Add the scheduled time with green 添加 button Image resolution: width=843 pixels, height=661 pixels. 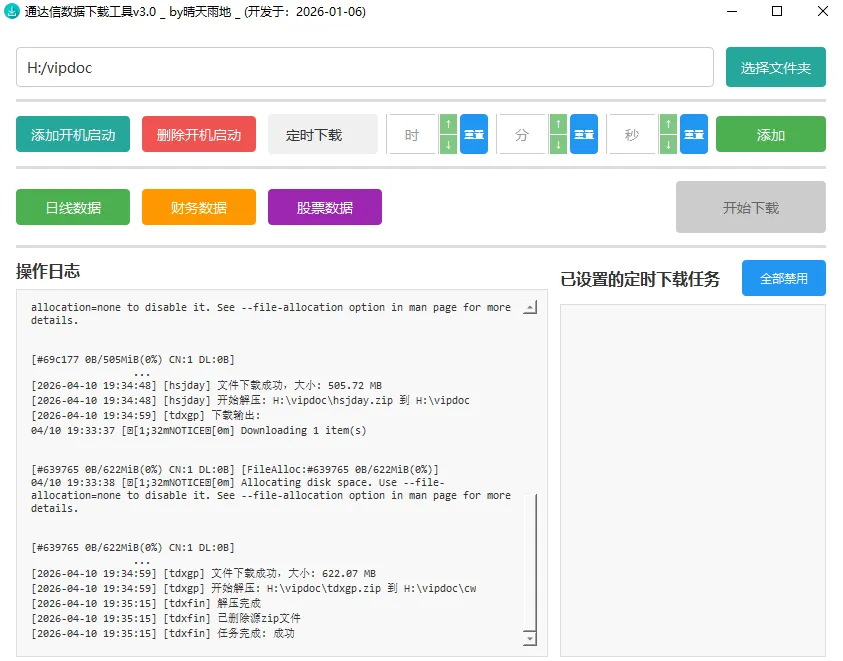[770, 134]
